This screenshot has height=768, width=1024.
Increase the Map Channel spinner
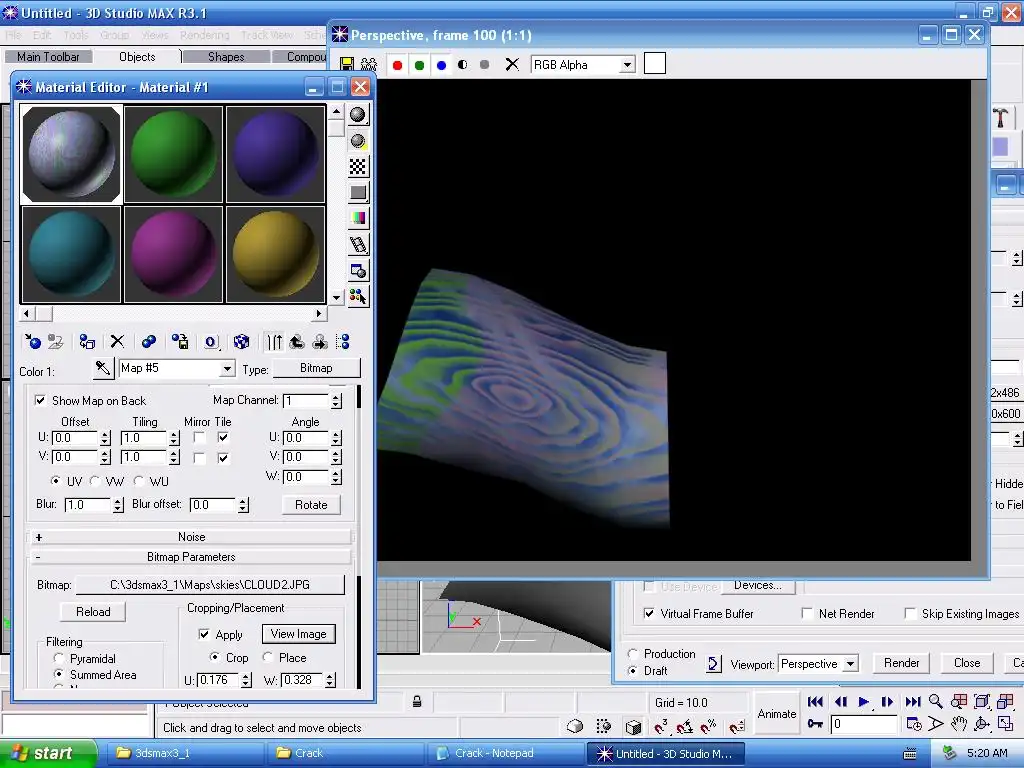pyautogui.click(x=336, y=397)
